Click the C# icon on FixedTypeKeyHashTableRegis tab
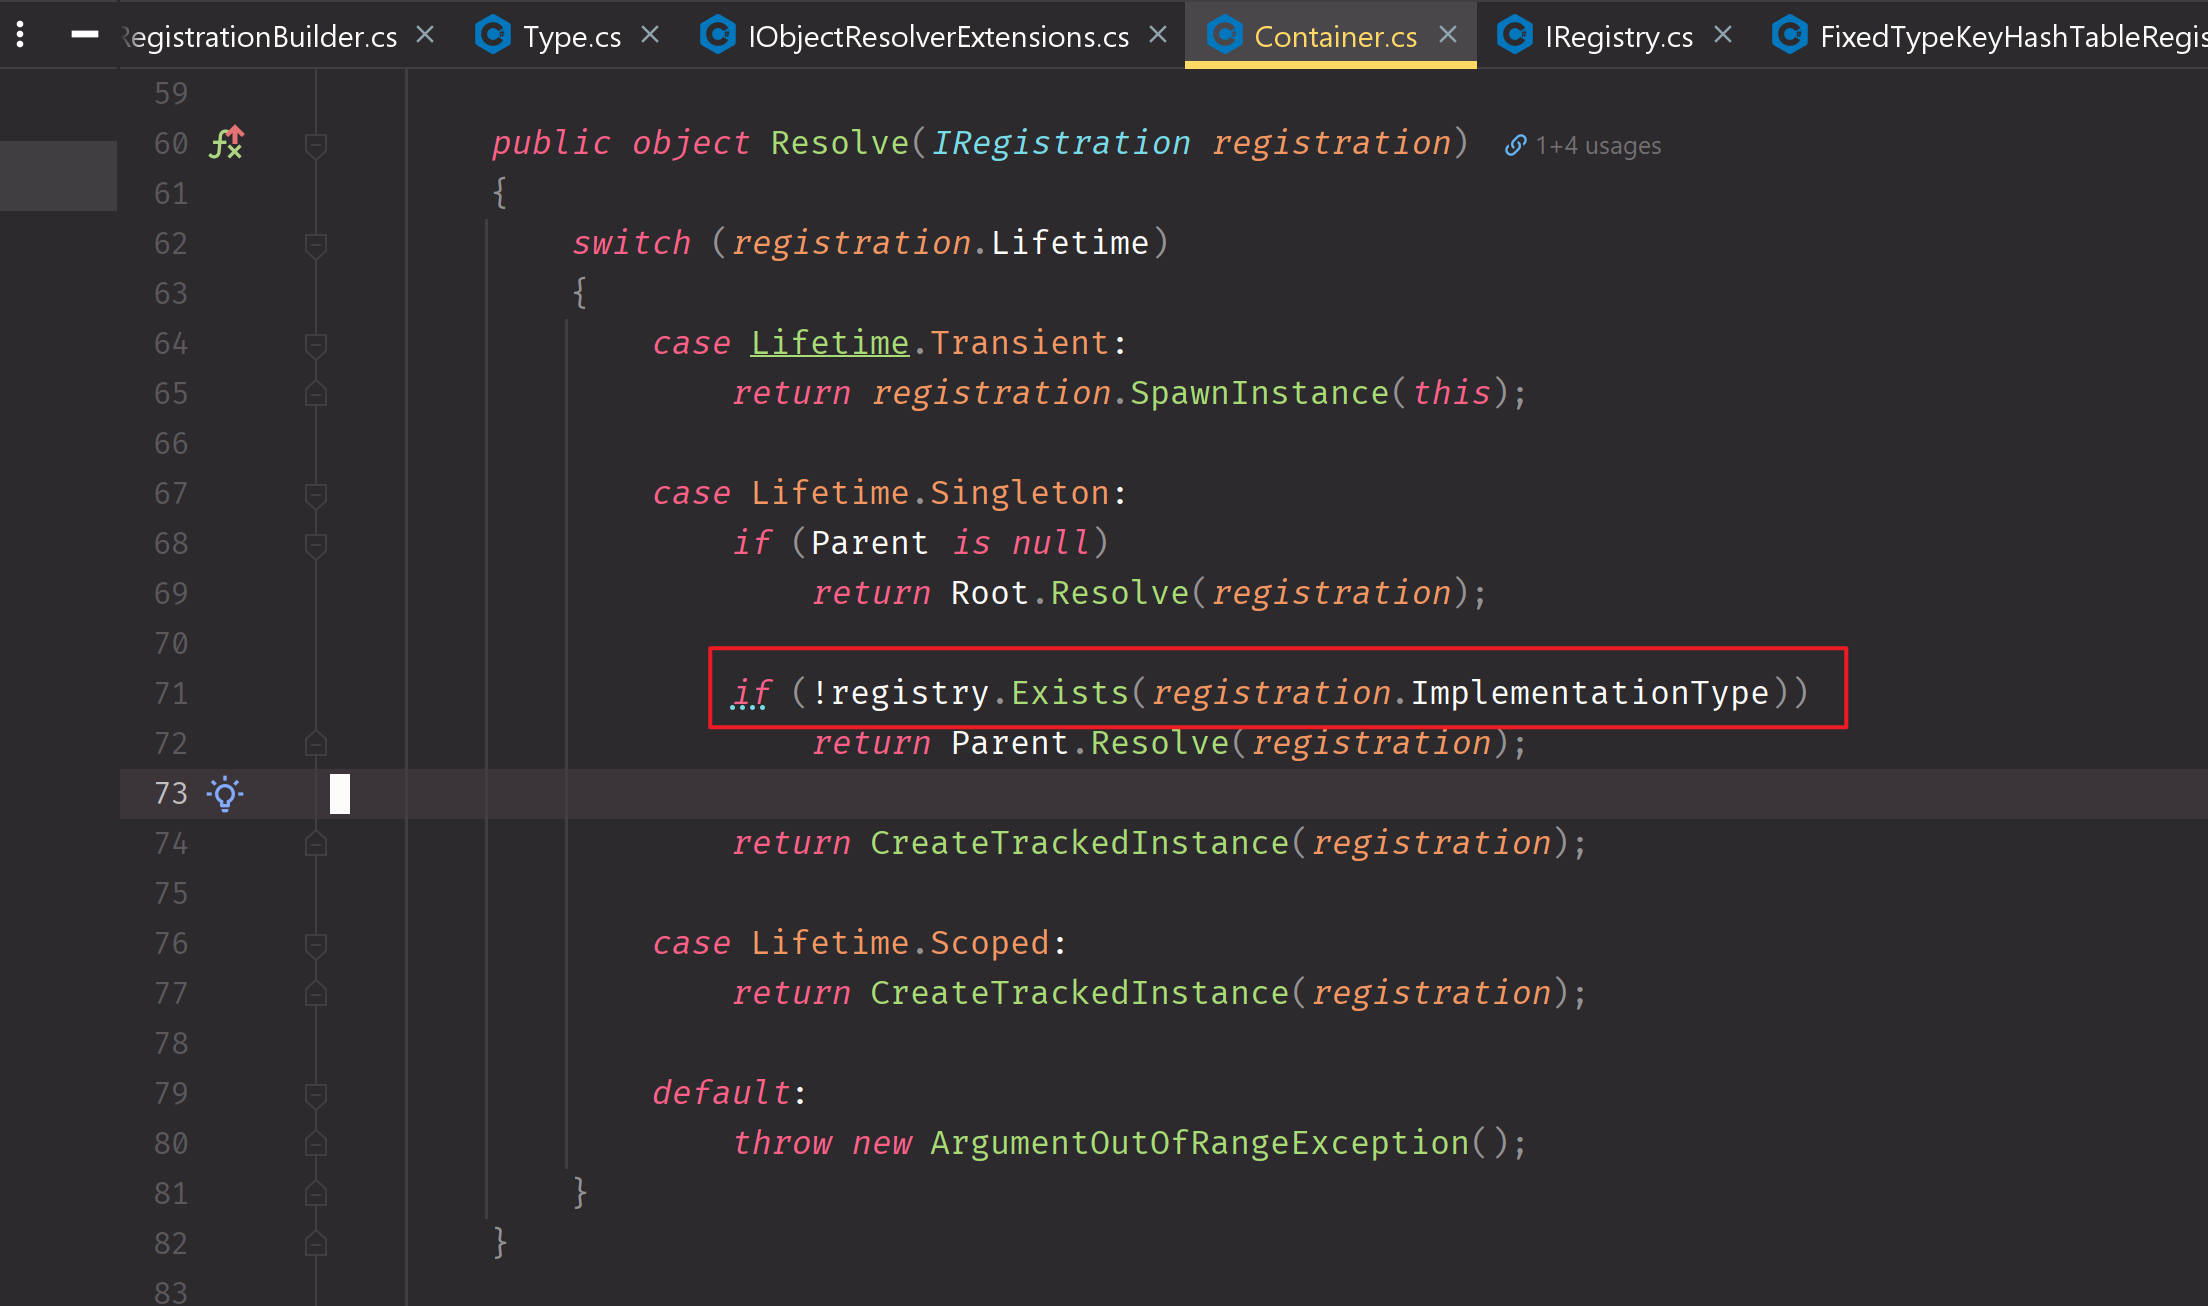The height and width of the screenshot is (1306, 2208). click(1789, 35)
